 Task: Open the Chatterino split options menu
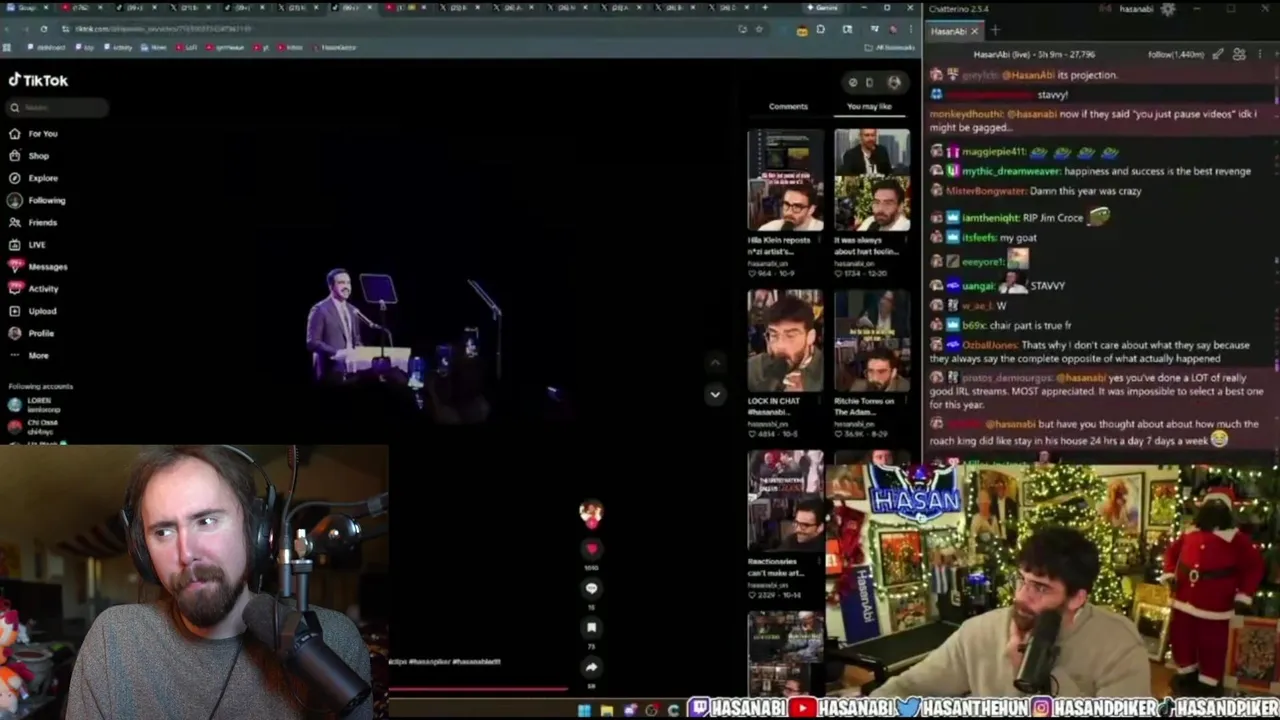pos(1262,54)
